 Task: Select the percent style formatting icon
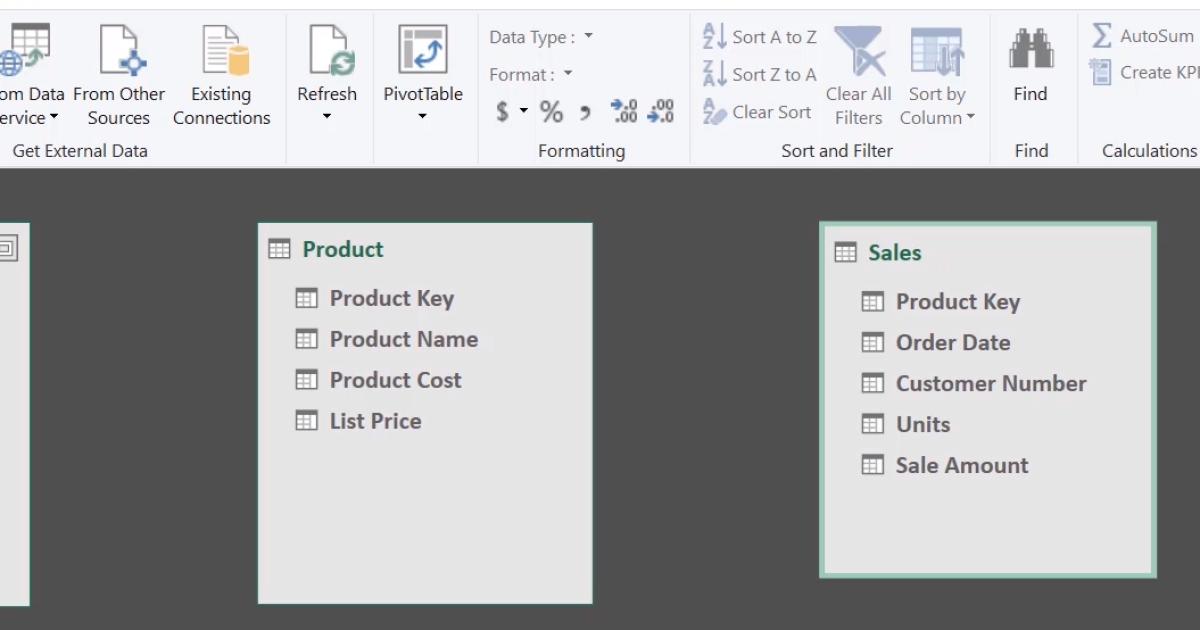tap(550, 111)
